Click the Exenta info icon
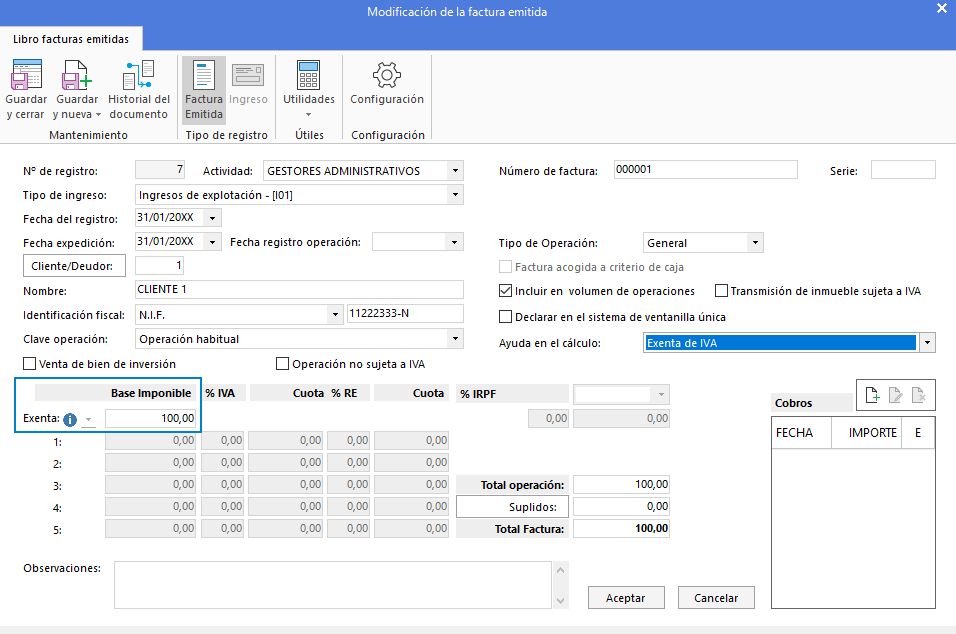956x634 pixels. (70, 419)
